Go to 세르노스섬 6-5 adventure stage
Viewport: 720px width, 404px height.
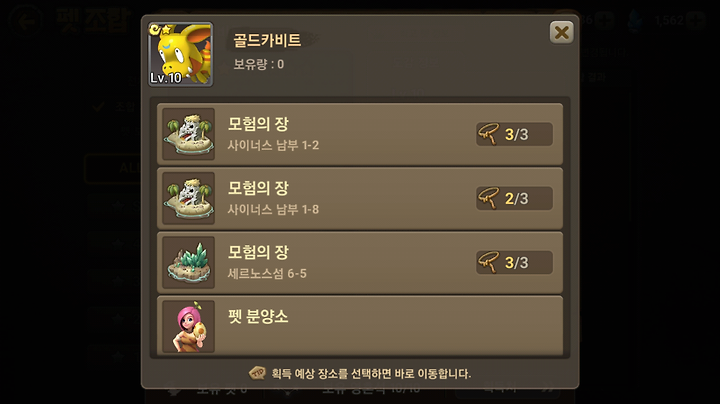pos(360,263)
